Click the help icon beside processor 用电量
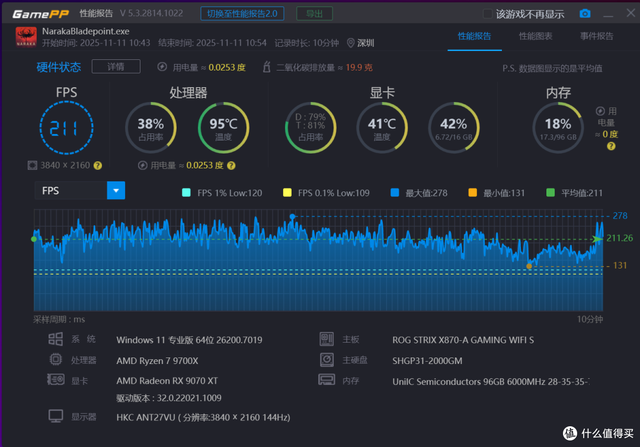The height and width of the screenshot is (447, 640). pos(231,165)
